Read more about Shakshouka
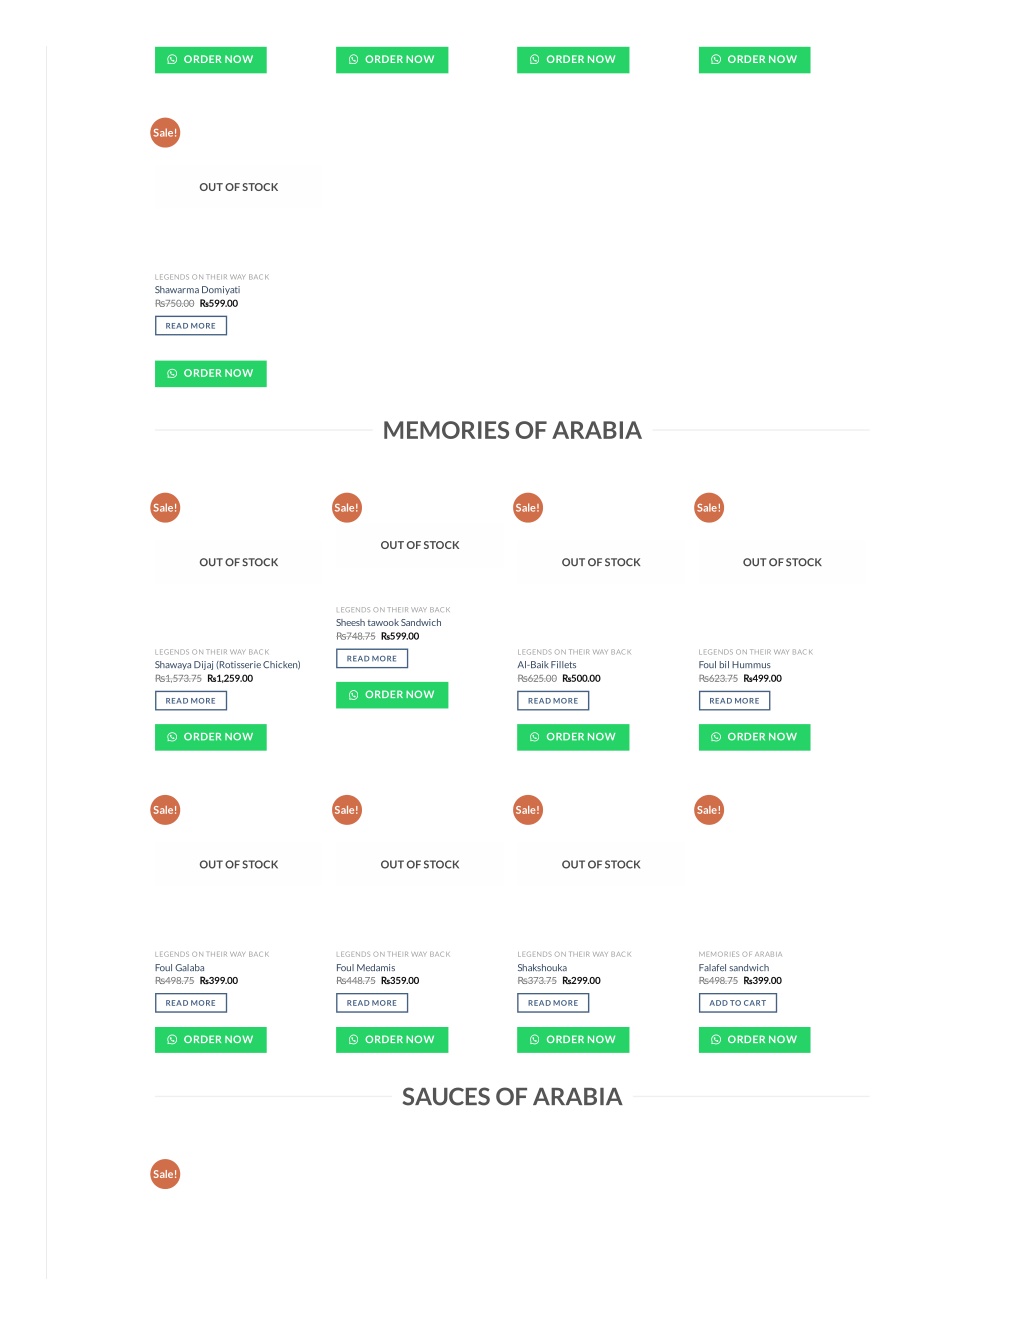1024x1325 pixels. click(x=553, y=1003)
